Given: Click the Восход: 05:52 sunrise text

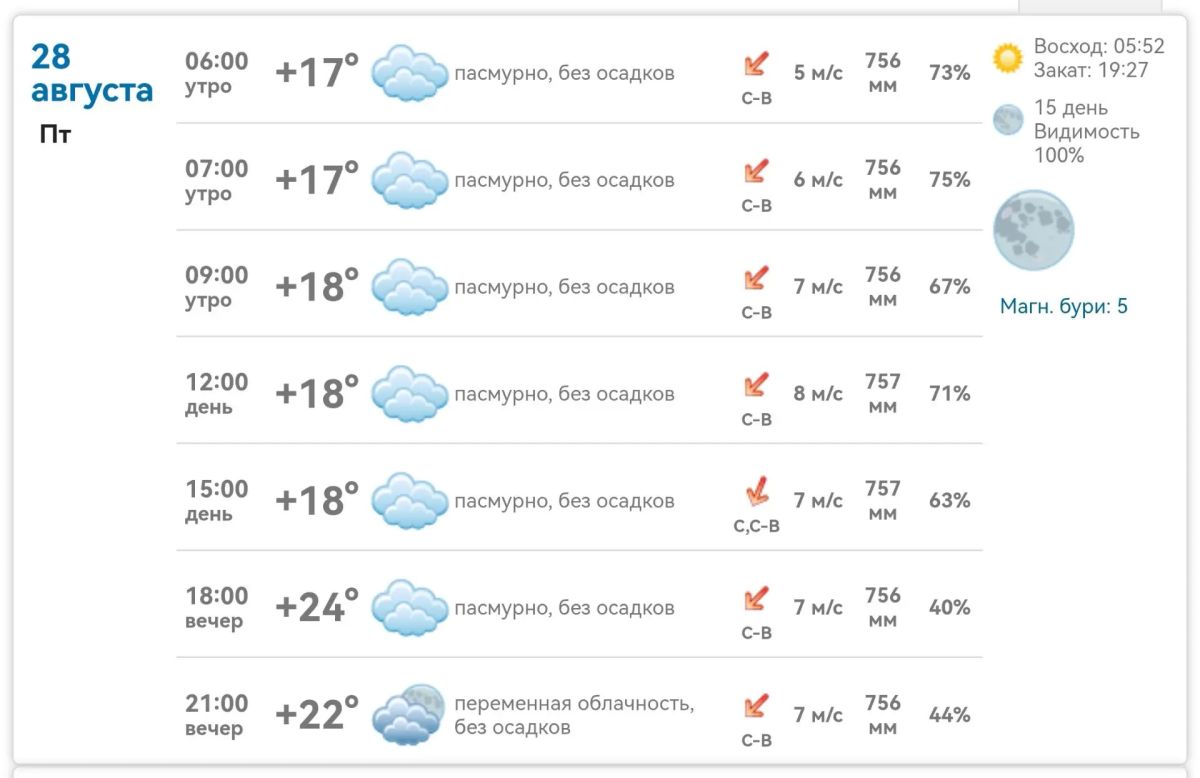Looking at the screenshot, I should (1099, 46).
